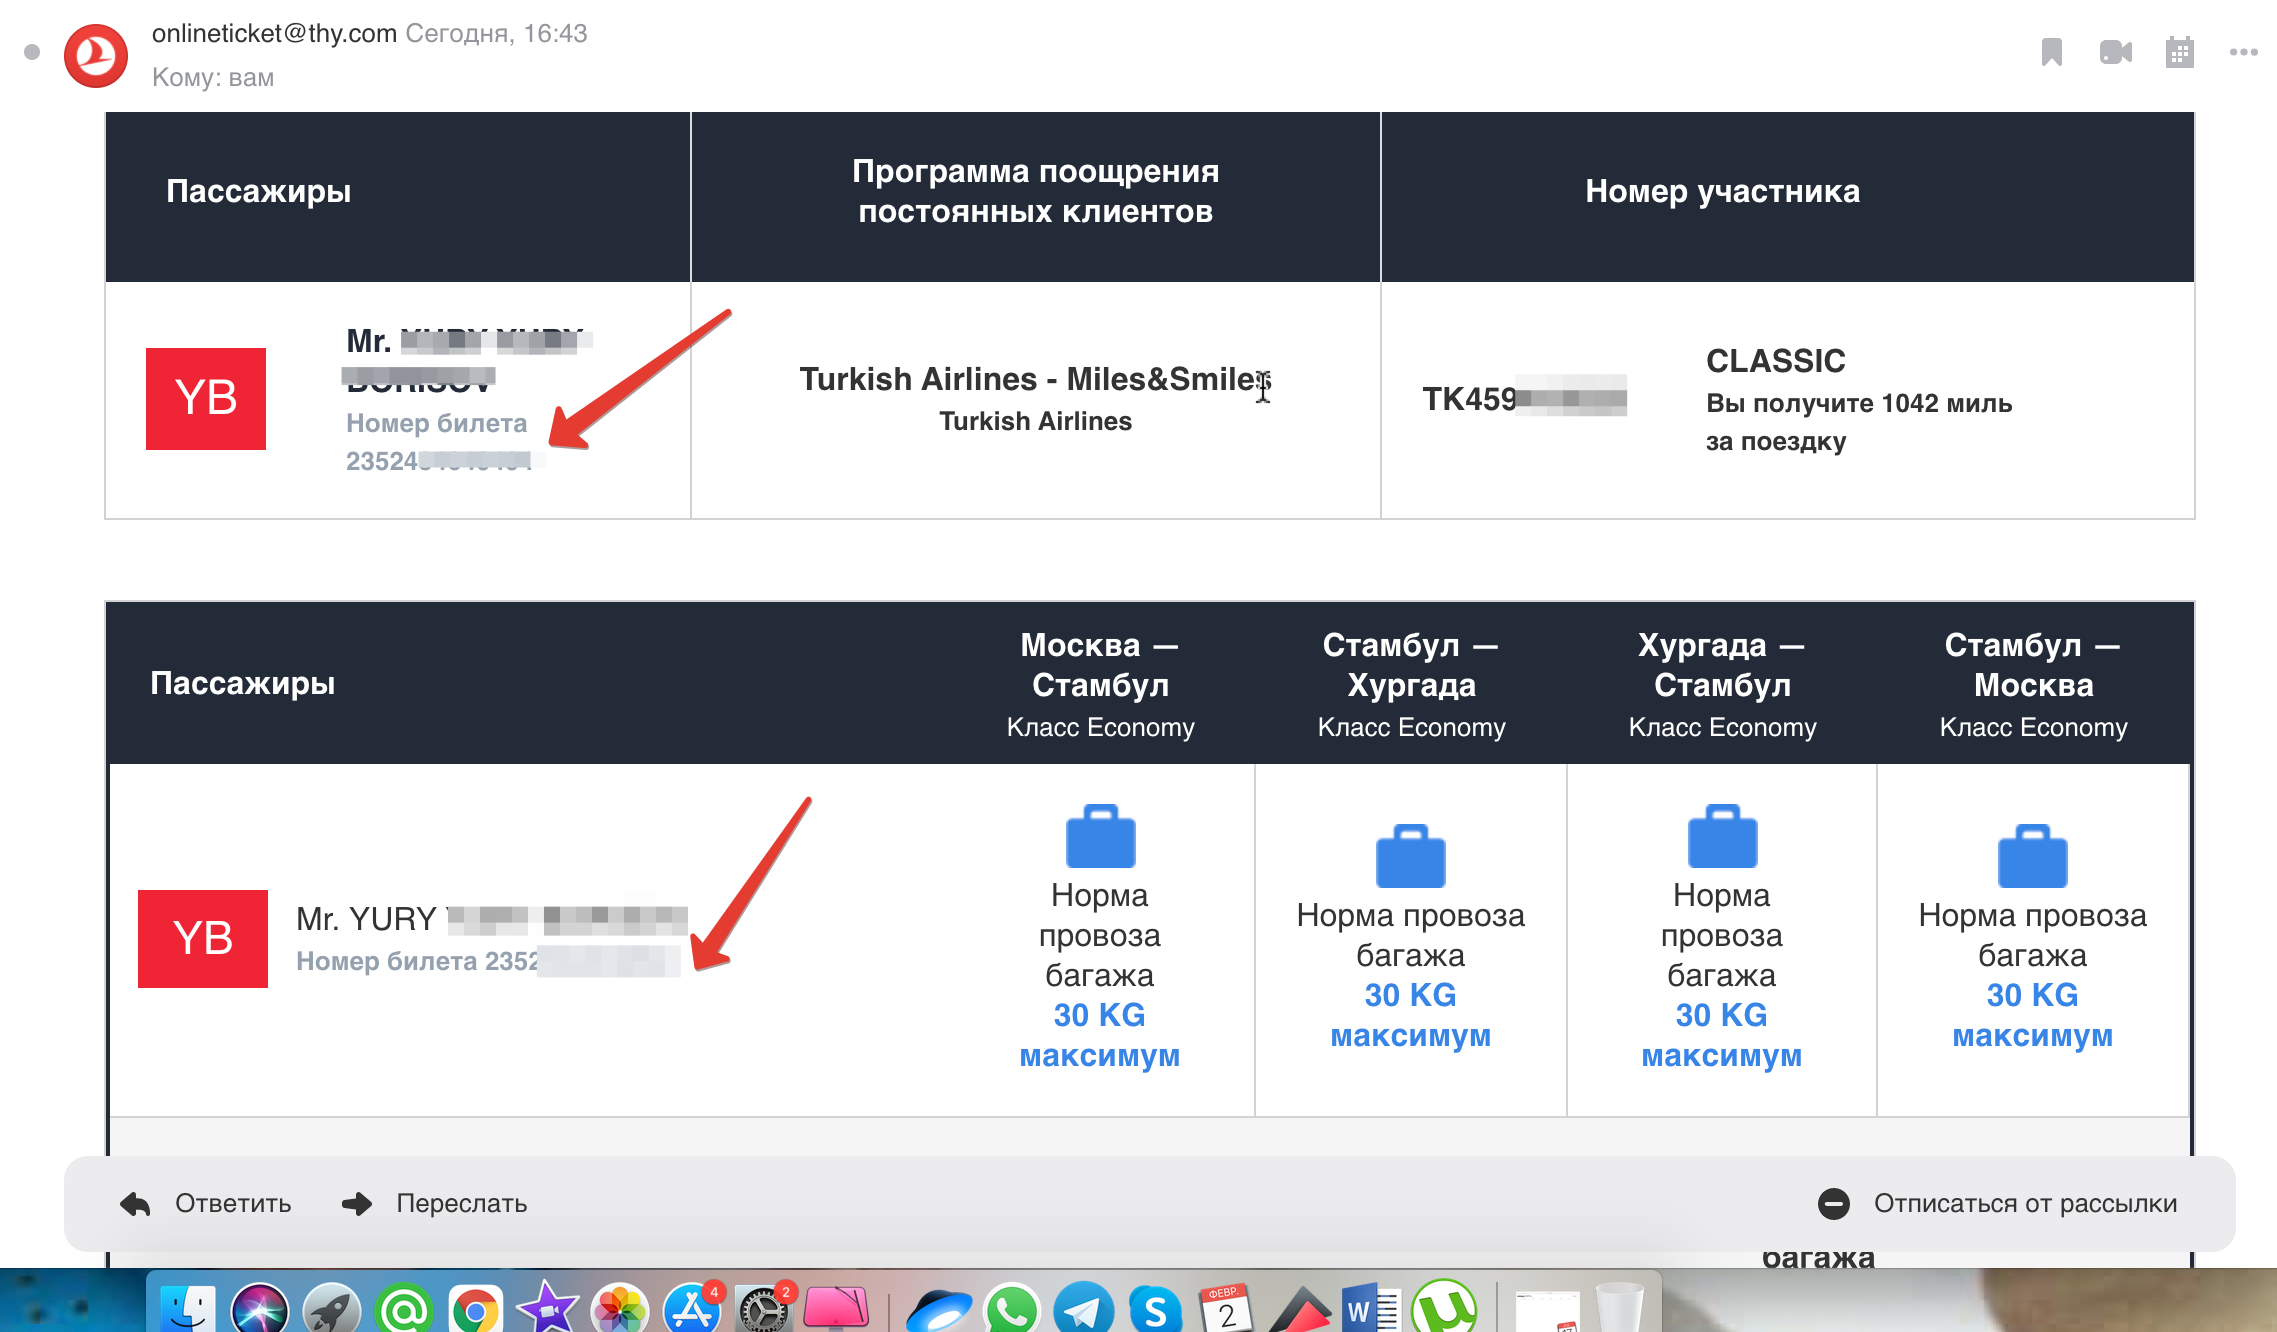Click the 'Кому: вам' recipient line
The width and height of the screenshot is (2277, 1332).
213,77
